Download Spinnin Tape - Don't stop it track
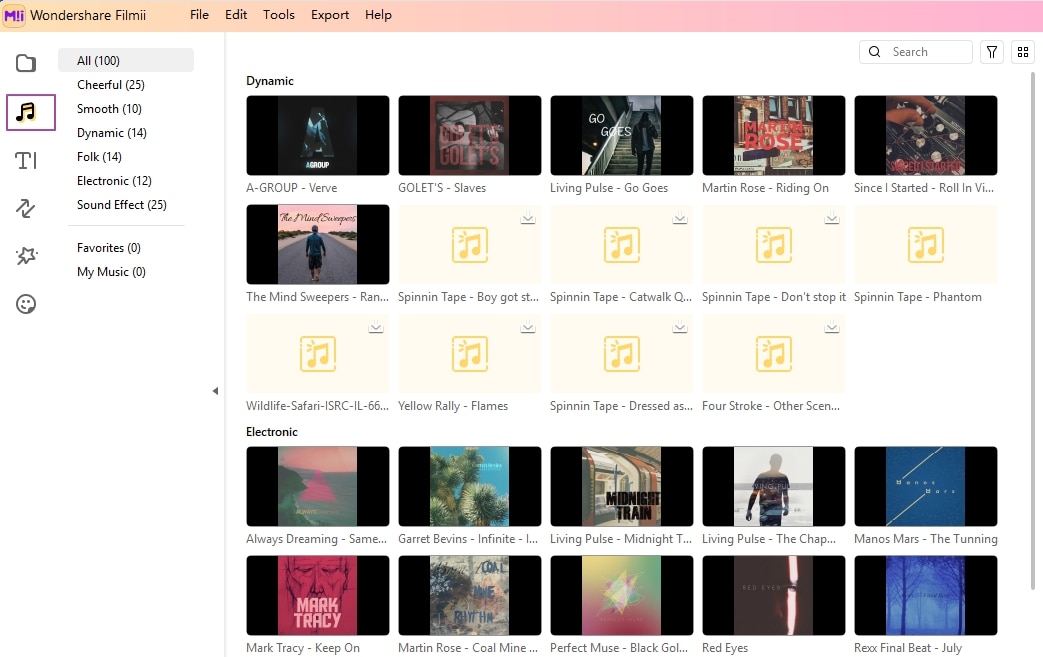Image resolution: width=1043 pixels, height=657 pixels. (x=831, y=217)
